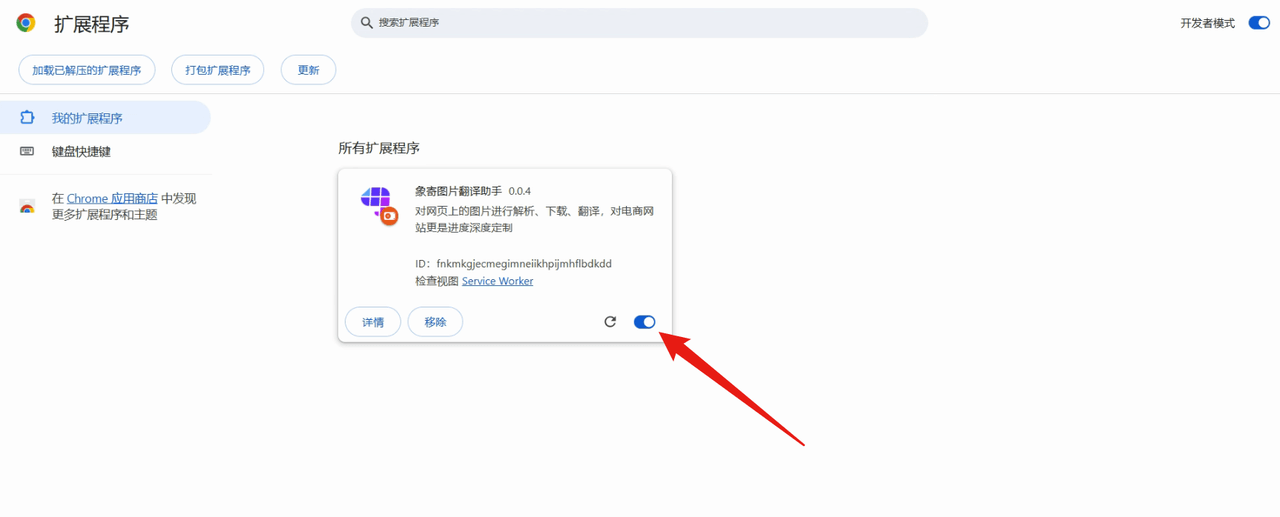Click the 象寄图片翻译助手 title text
1280x517 pixels.
pyautogui.click(x=459, y=191)
